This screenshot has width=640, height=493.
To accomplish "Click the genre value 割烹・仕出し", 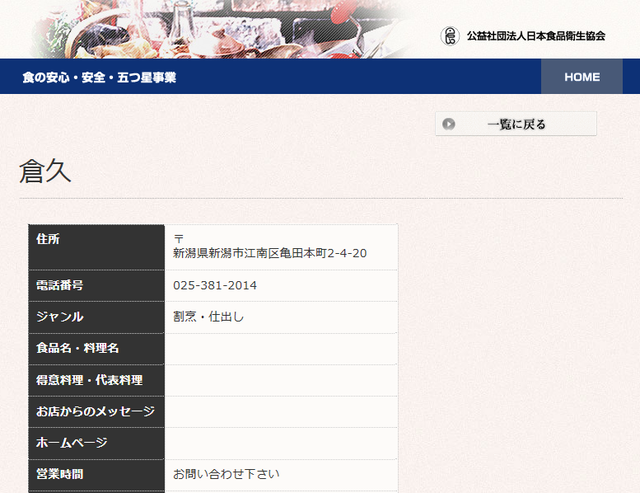I will point(209,317).
